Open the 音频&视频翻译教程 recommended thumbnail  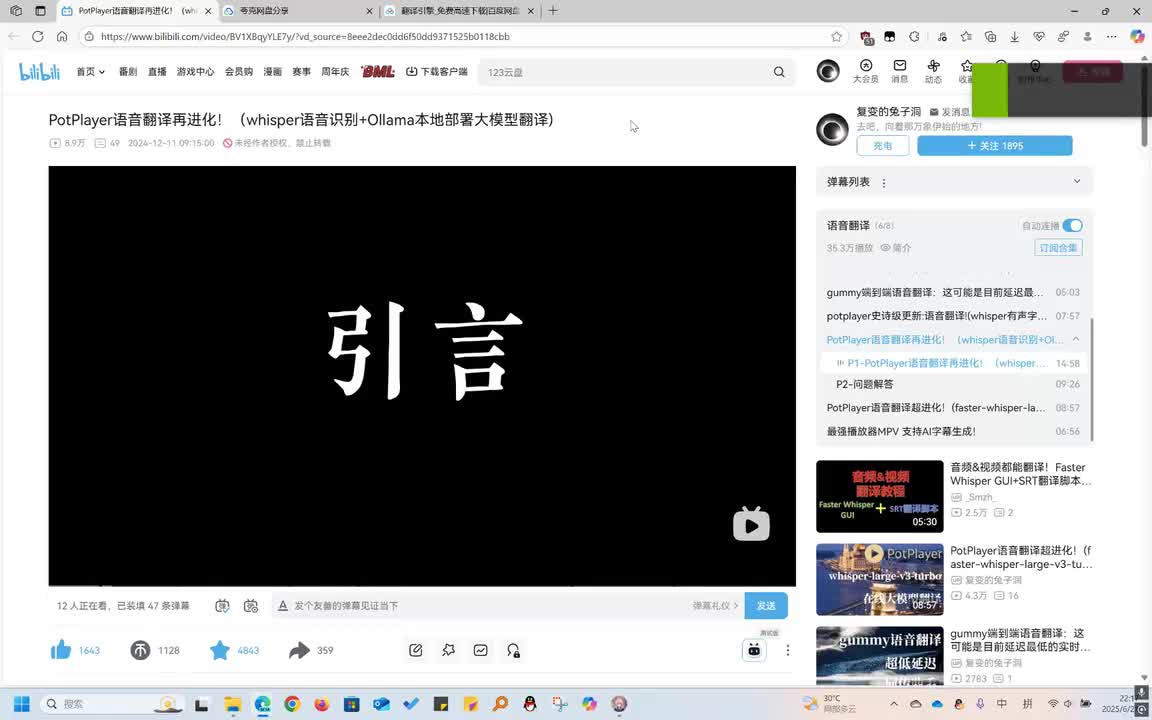point(879,497)
